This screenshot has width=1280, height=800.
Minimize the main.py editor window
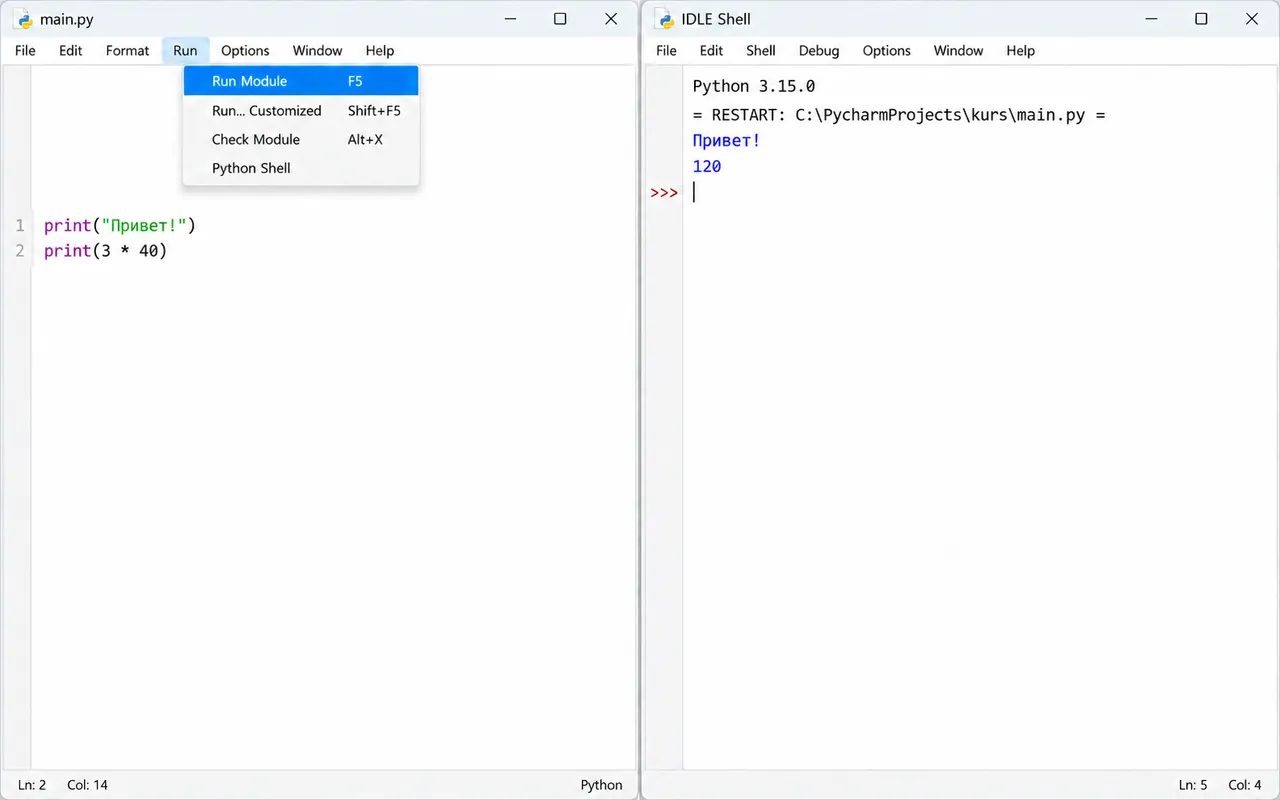click(510, 19)
